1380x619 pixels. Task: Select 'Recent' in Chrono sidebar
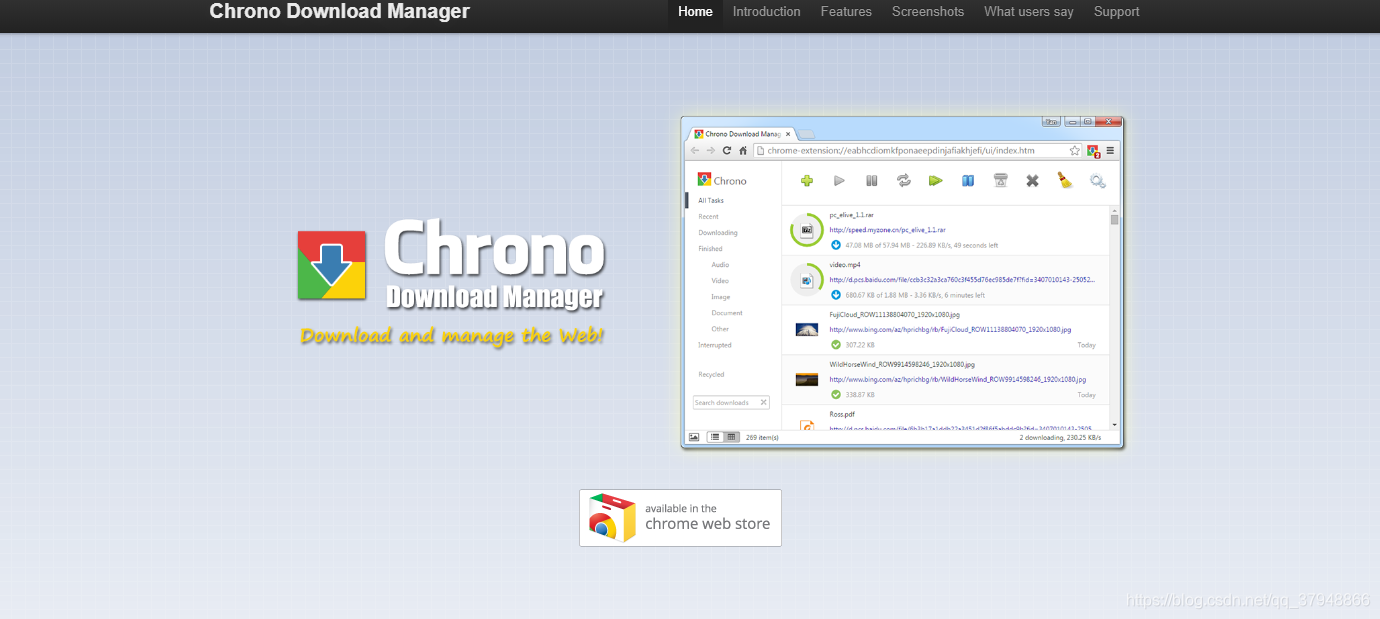click(x=709, y=217)
